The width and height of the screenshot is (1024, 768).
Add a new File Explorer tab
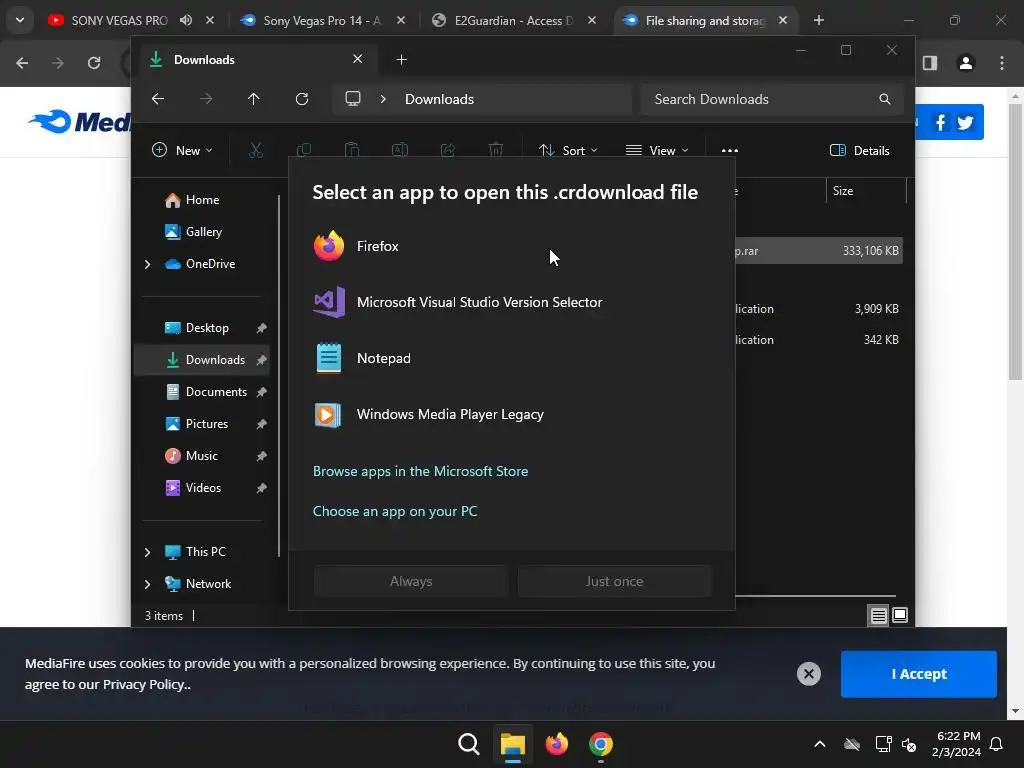(402, 60)
